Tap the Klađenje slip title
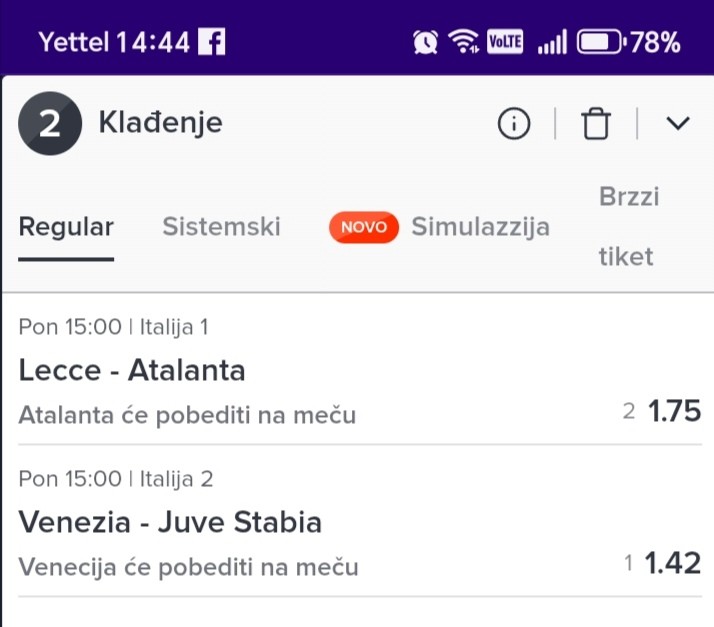 160,123
